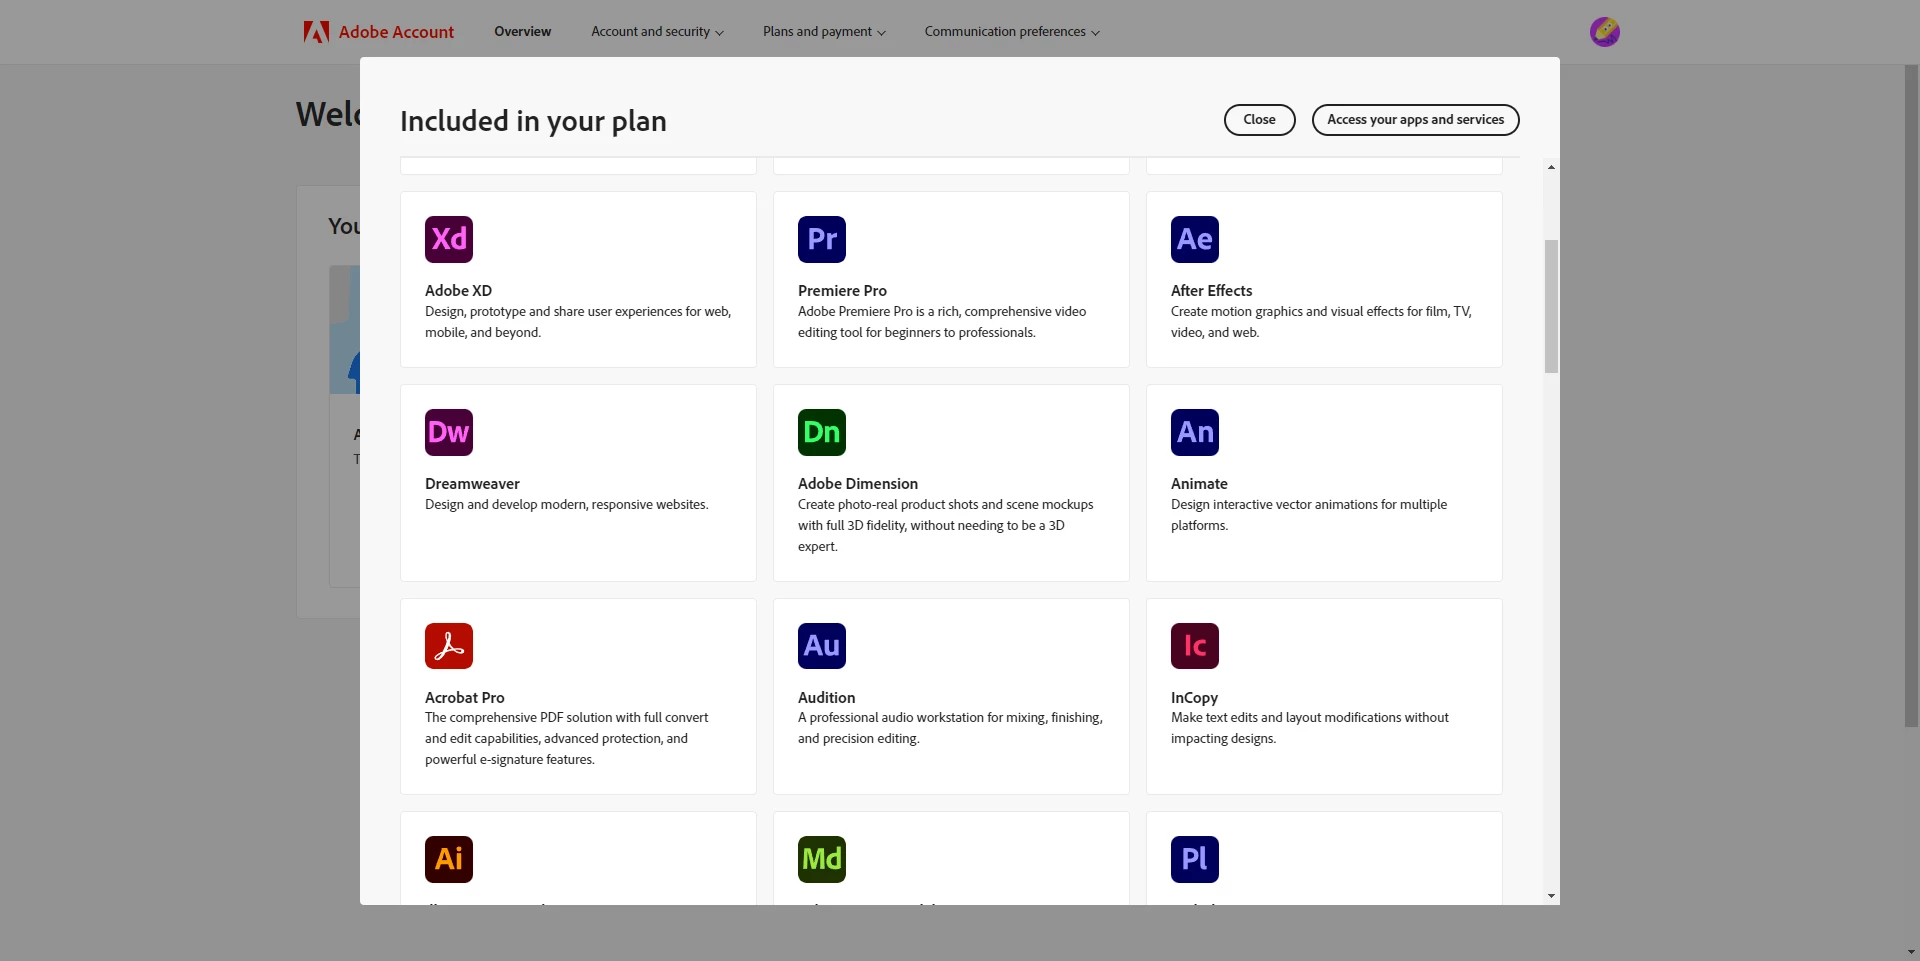The width and height of the screenshot is (1920, 961).
Task: Click 'A professional audio workstation' description
Action: coord(950,728)
